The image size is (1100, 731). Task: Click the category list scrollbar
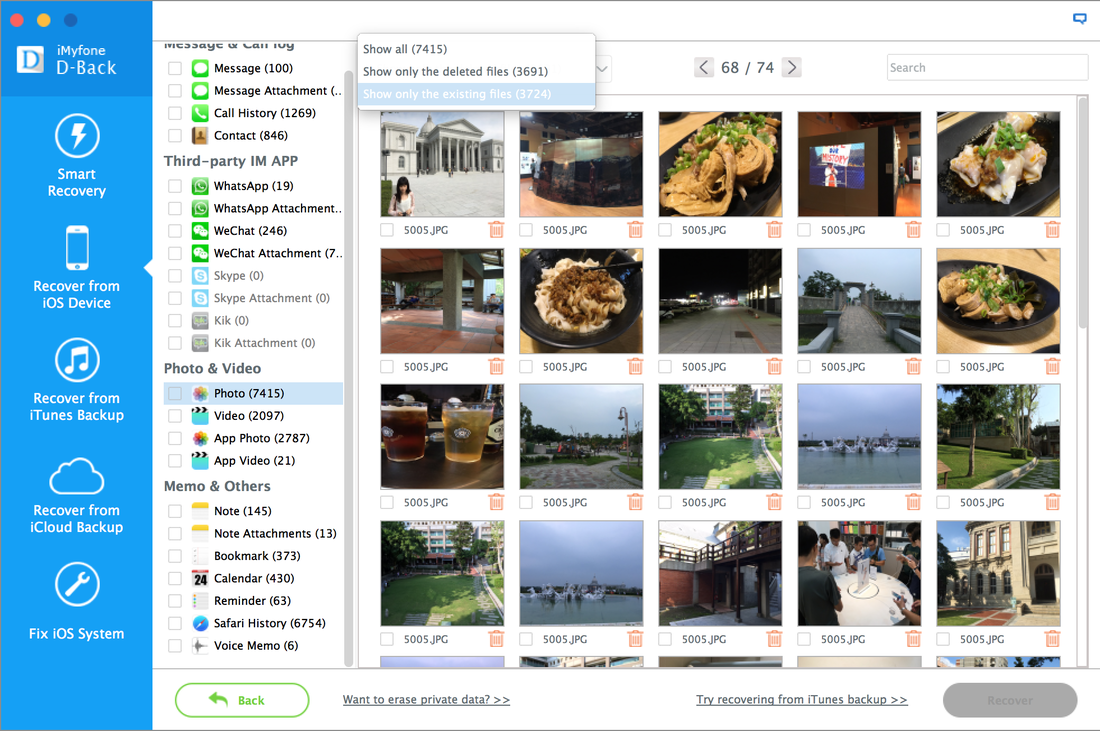[x=349, y=368]
